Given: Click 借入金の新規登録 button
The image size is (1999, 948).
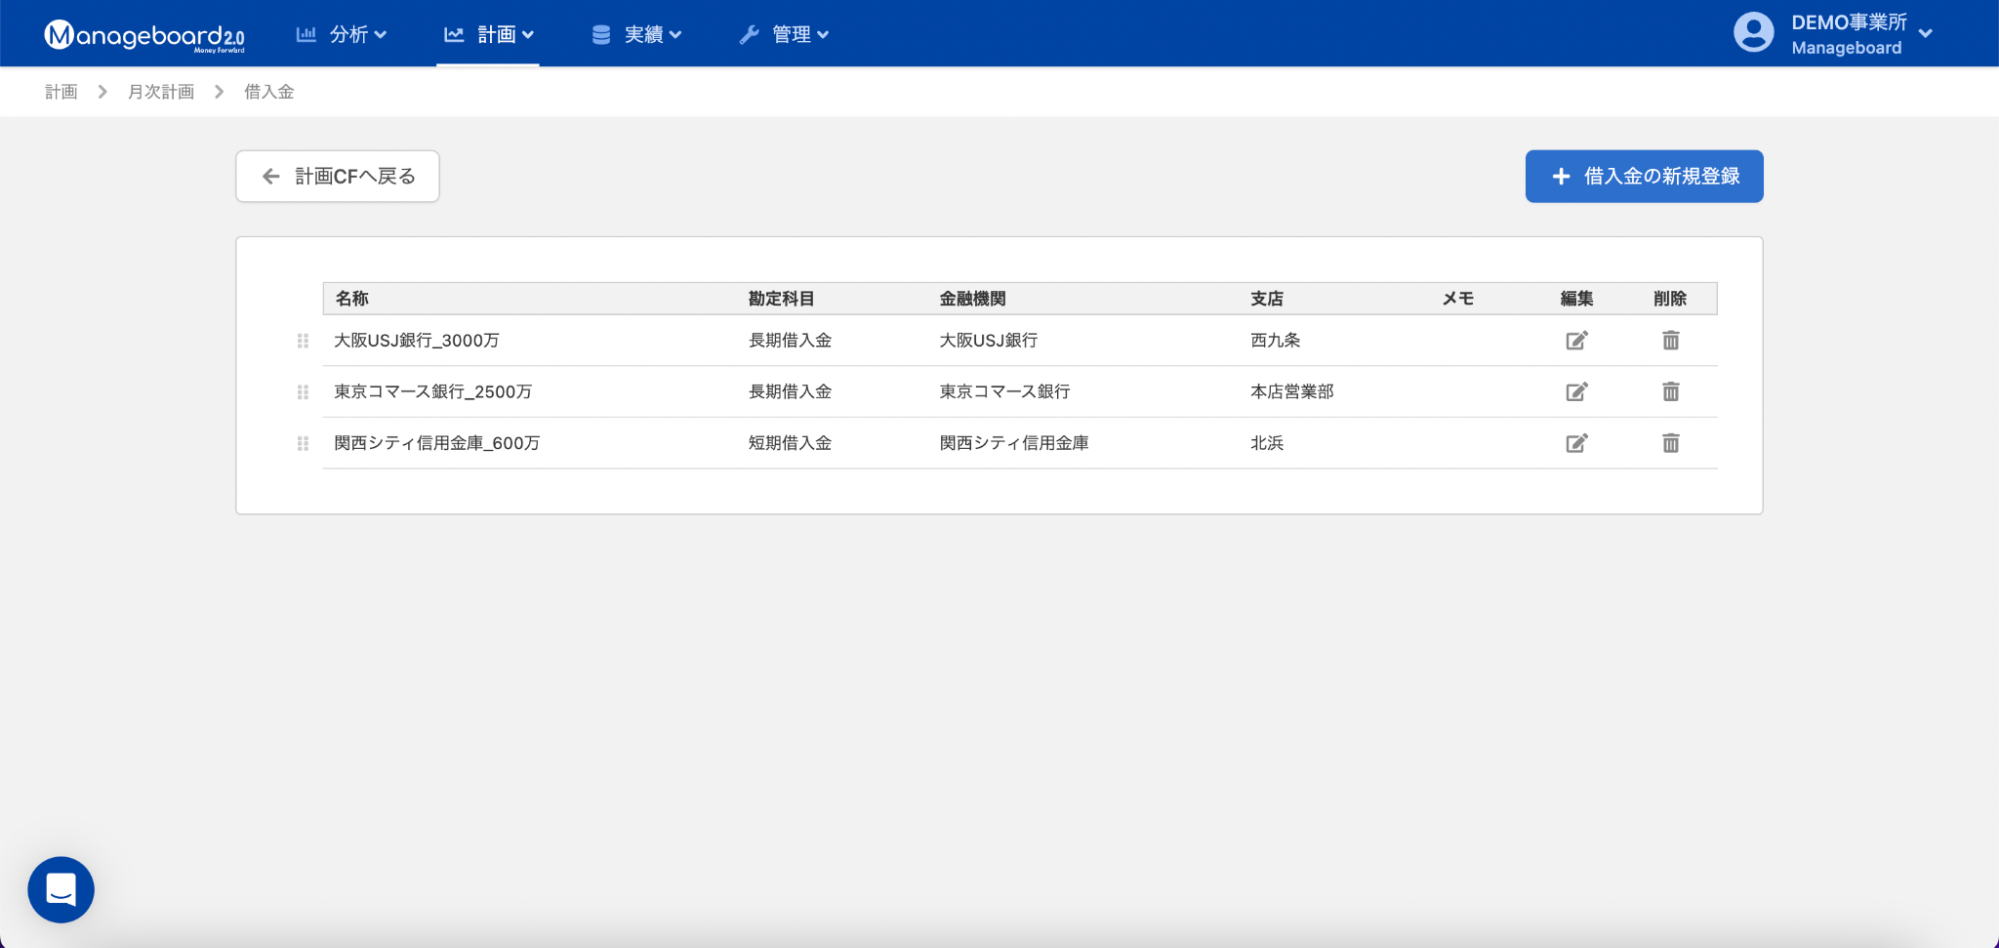Looking at the screenshot, I should pos(1644,176).
